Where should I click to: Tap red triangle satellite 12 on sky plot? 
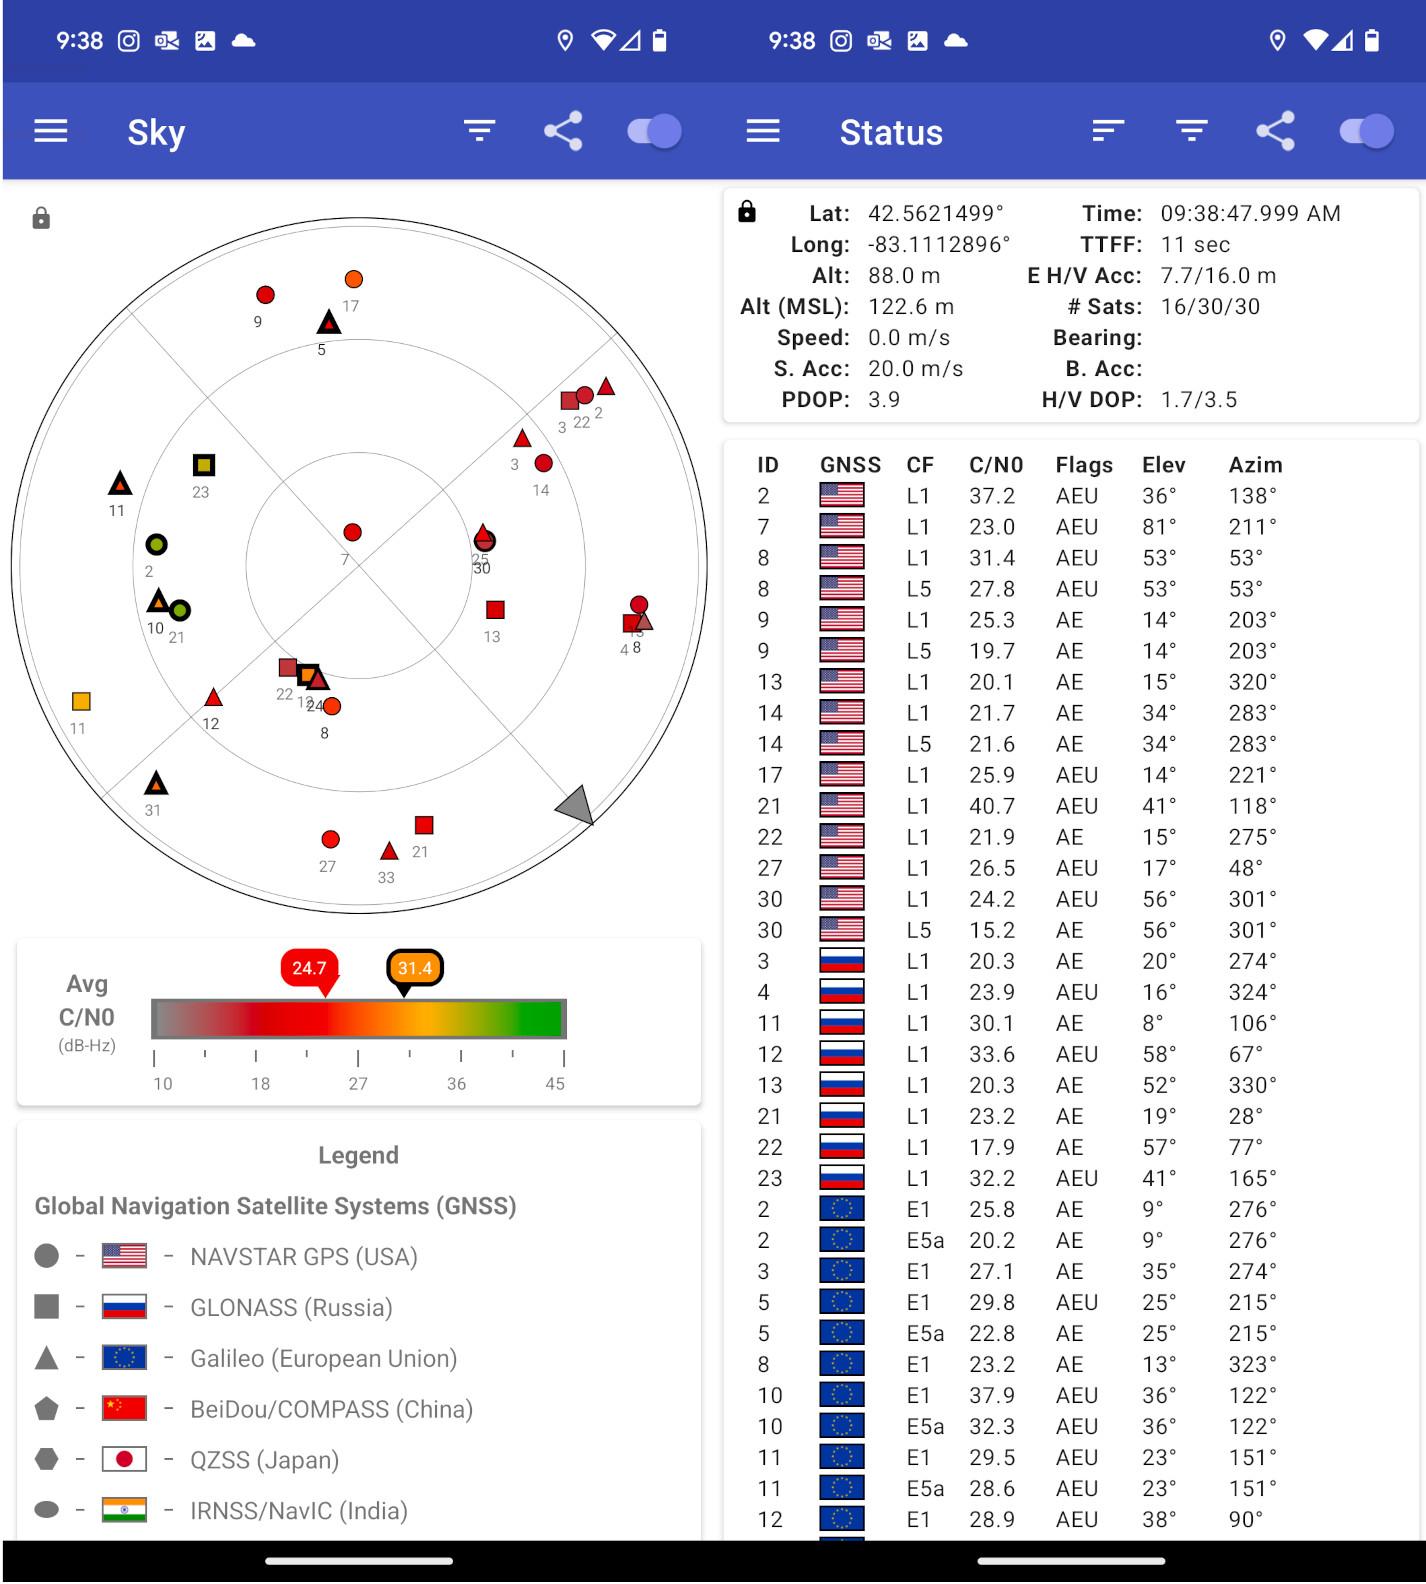(213, 697)
